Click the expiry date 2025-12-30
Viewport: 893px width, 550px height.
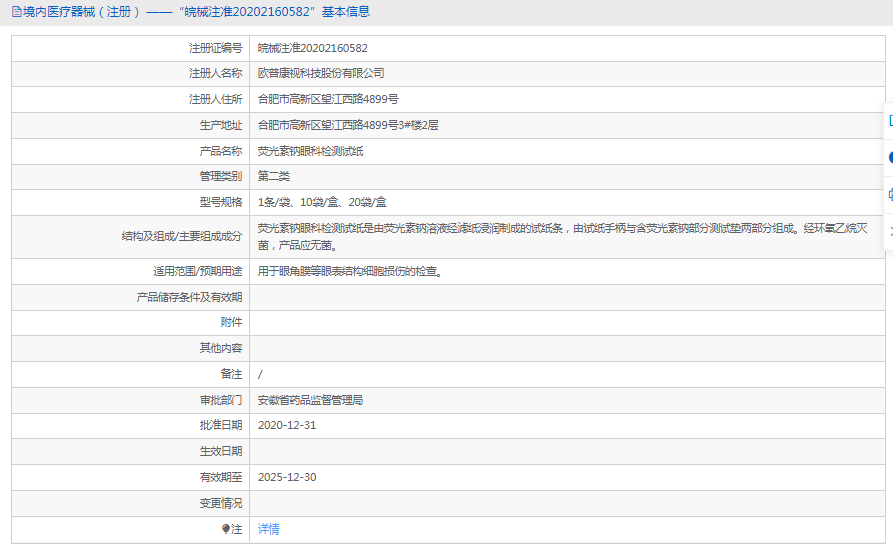click(x=287, y=477)
